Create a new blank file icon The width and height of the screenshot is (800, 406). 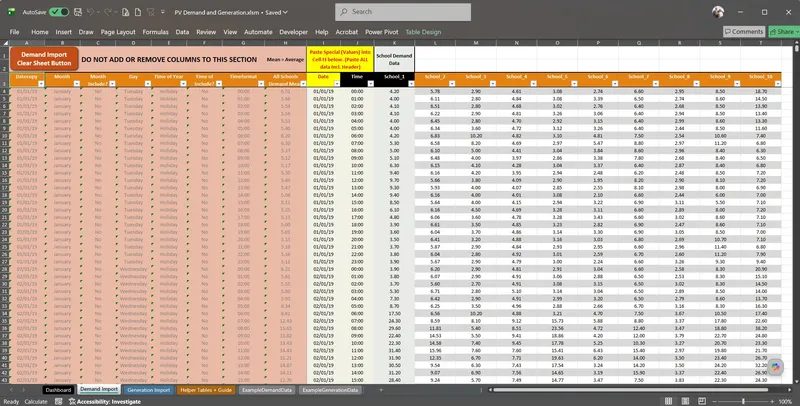[137, 12]
